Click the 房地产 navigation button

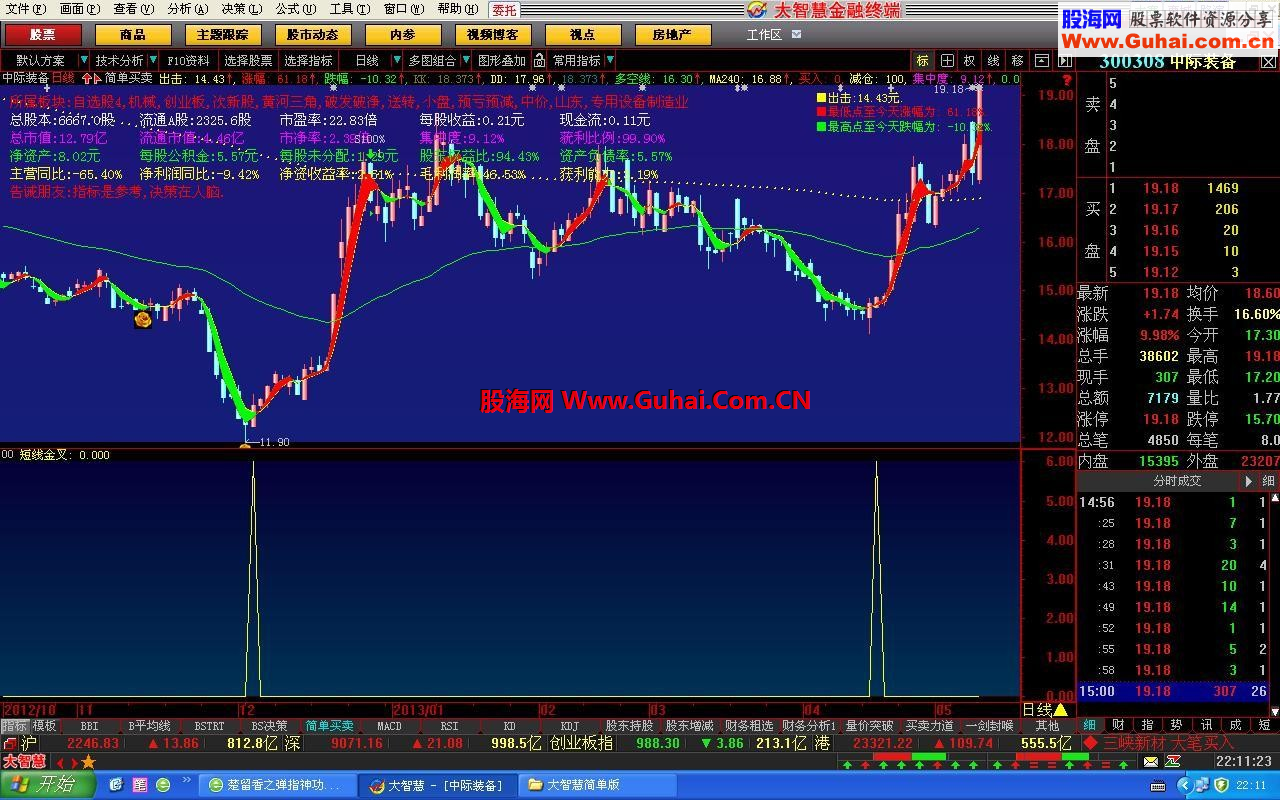(x=673, y=35)
